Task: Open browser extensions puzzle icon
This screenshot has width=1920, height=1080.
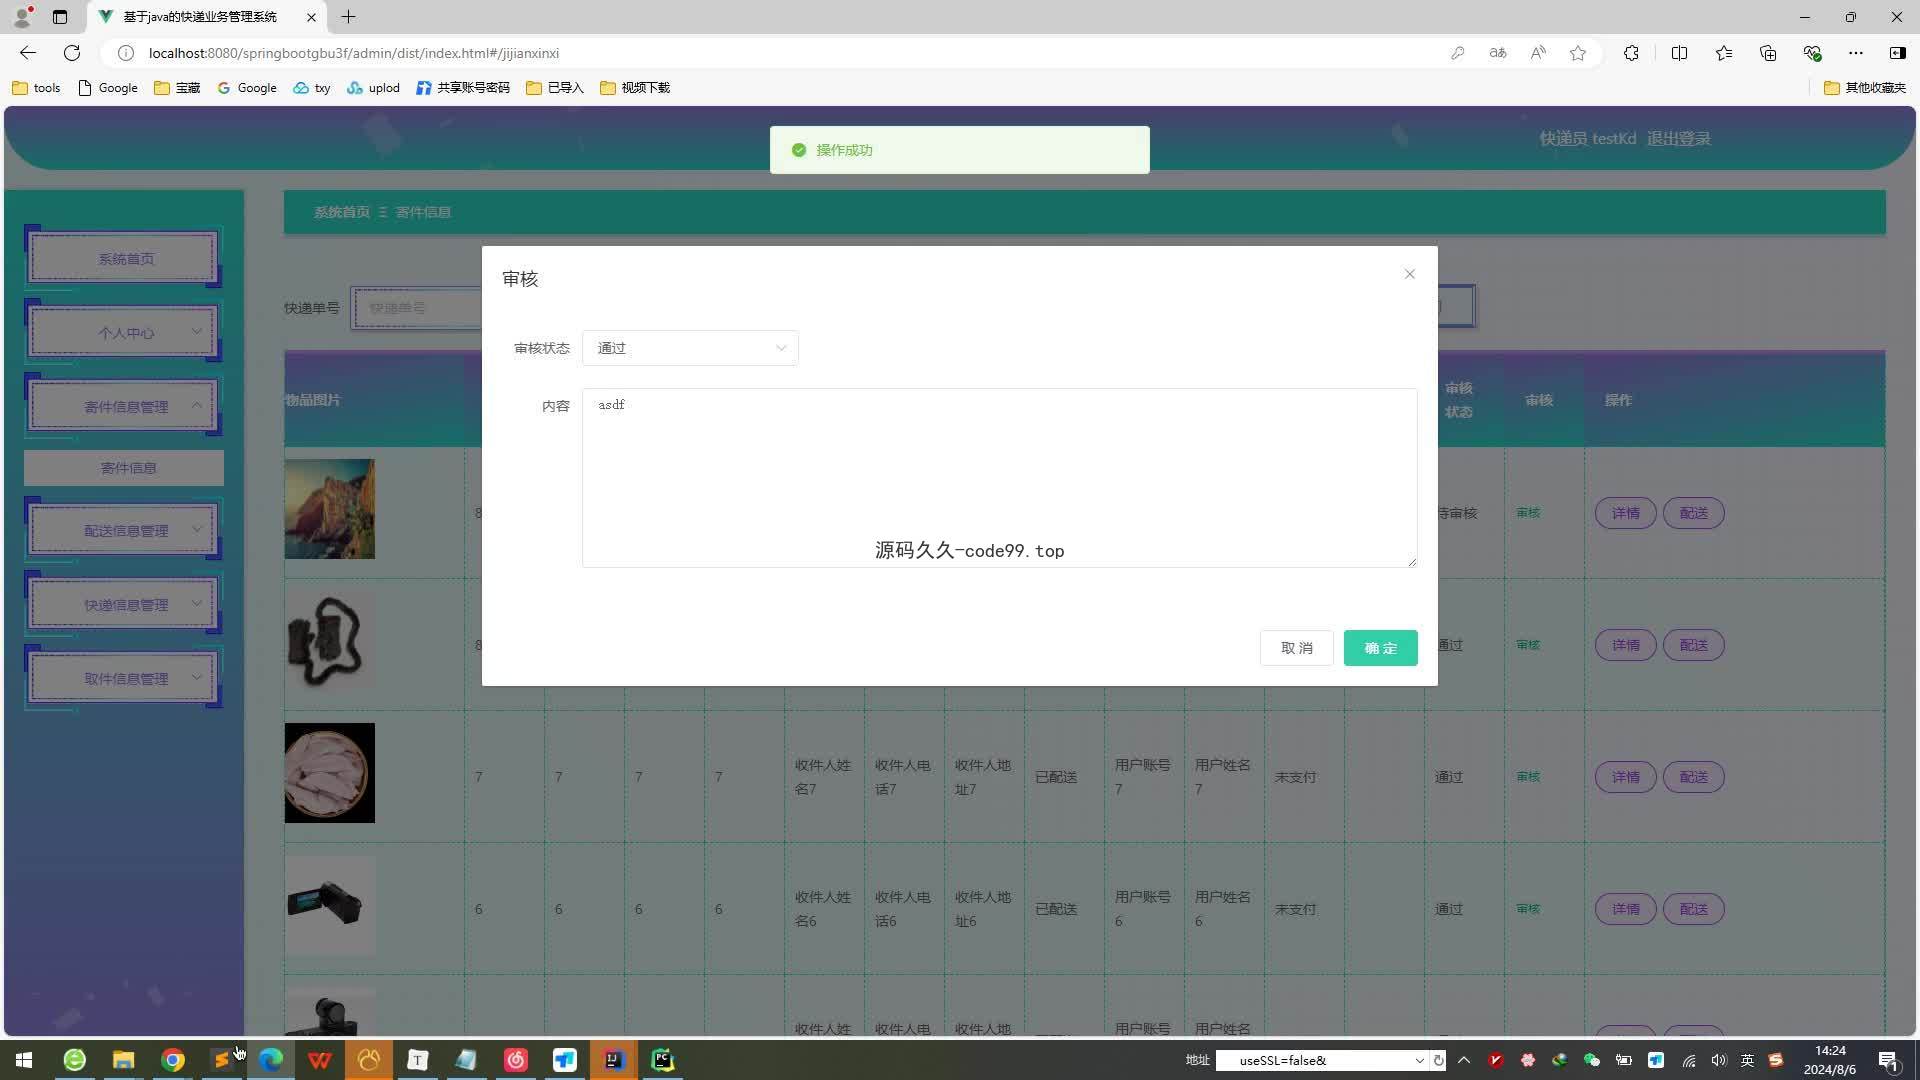Action: (1631, 53)
